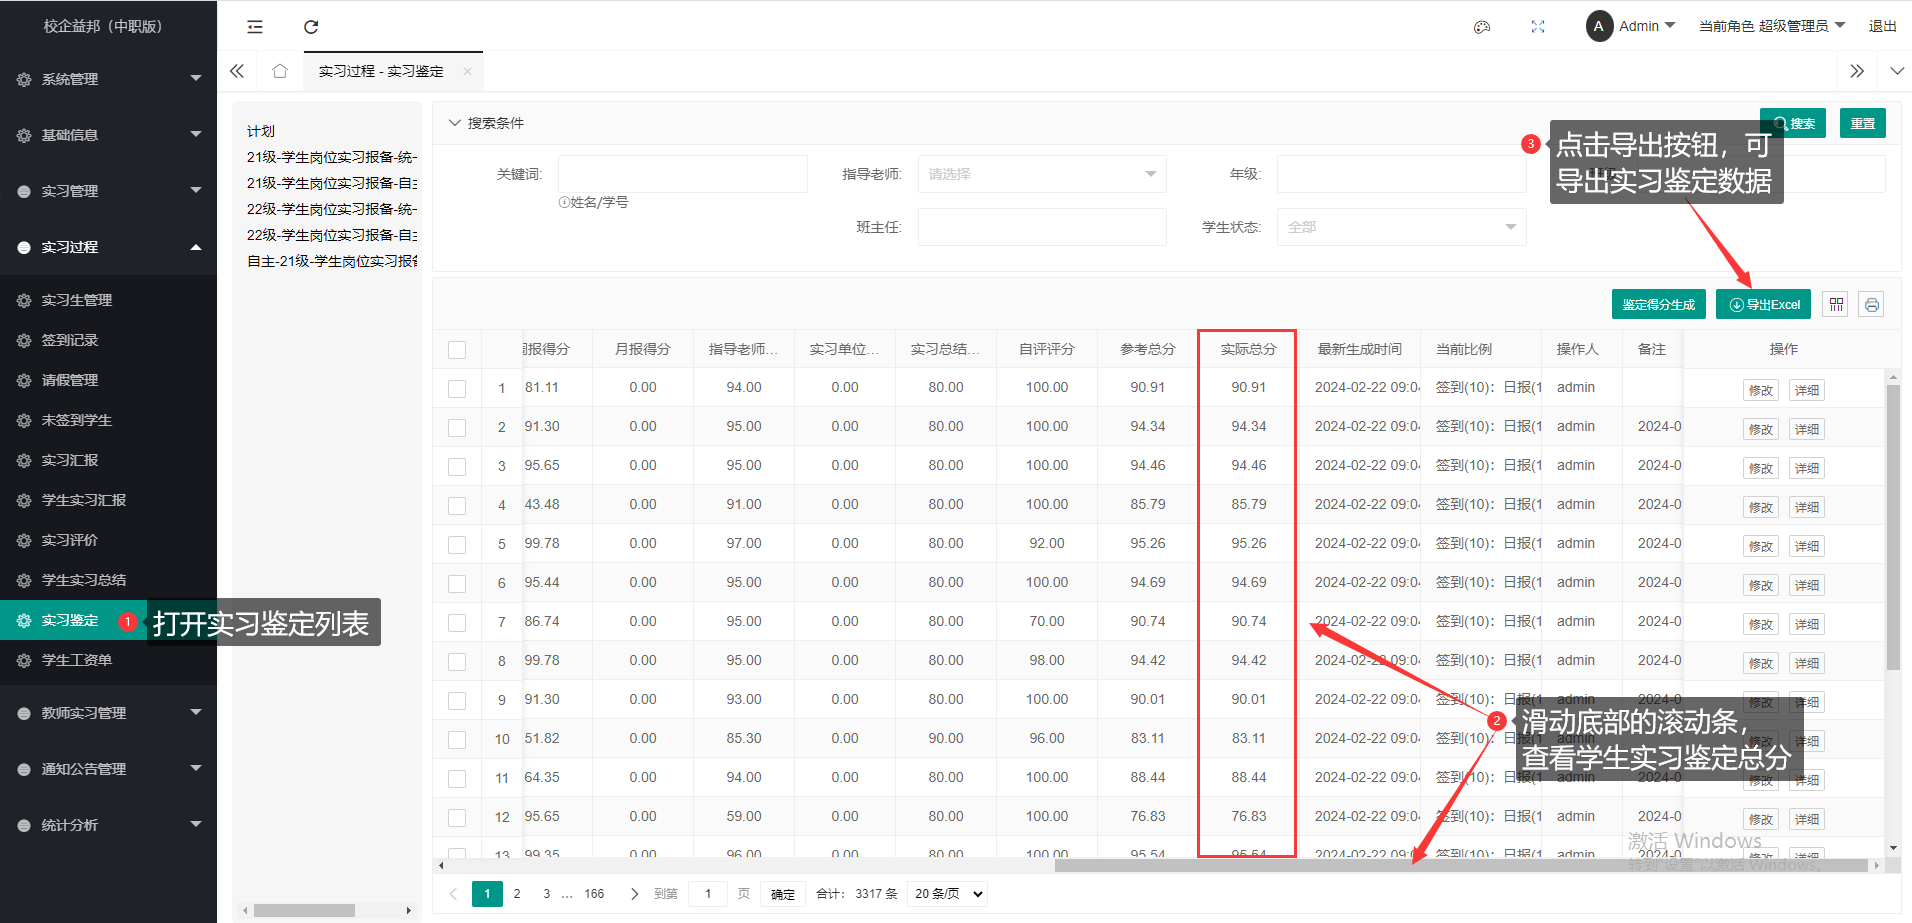Click the 导出Excel button
This screenshot has width=1912, height=923.
[x=1764, y=305]
